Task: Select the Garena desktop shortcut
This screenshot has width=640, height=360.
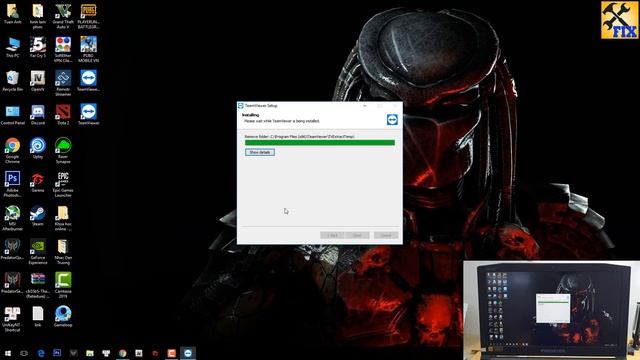Action: click(x=38, y=182)
